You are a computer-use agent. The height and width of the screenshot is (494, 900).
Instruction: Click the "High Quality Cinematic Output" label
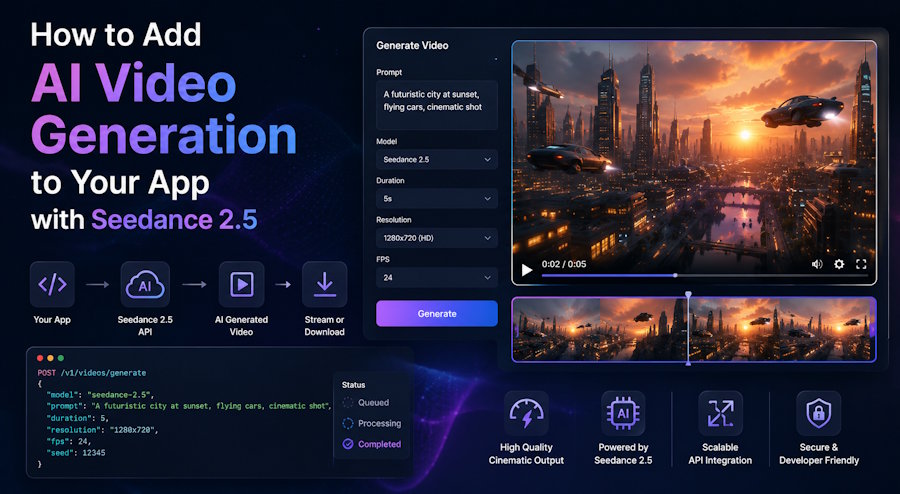526,454
